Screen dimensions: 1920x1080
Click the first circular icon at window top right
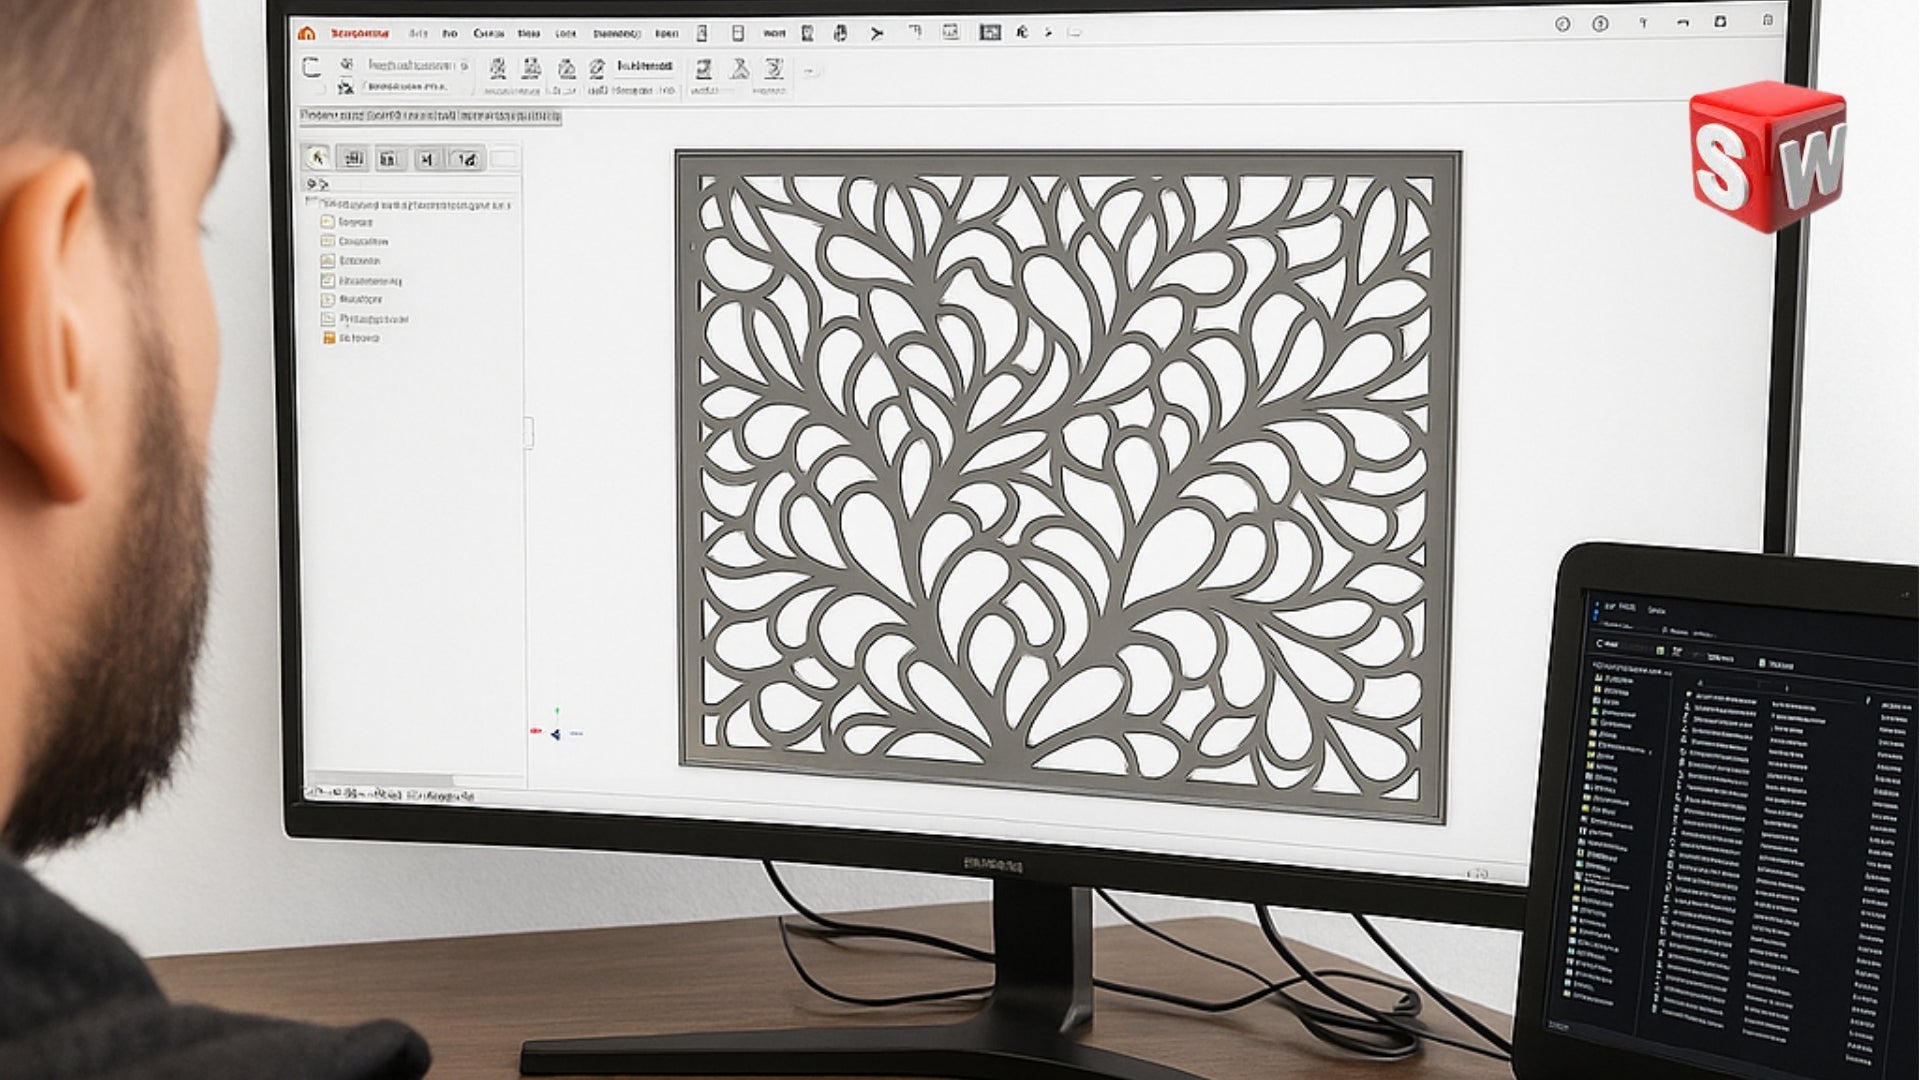[x=1563, y=24]
